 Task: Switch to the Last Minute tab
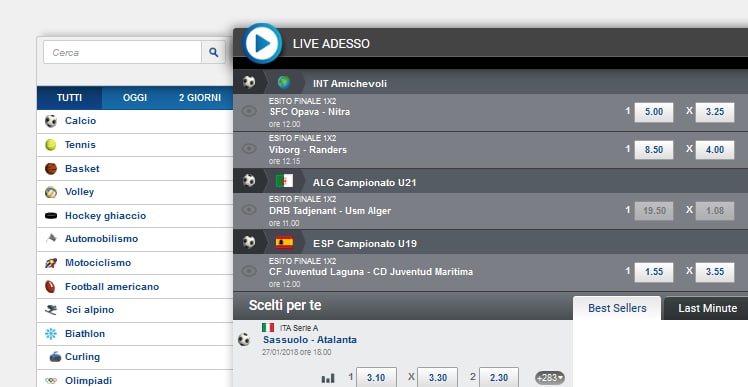click(x=707, y=308)
